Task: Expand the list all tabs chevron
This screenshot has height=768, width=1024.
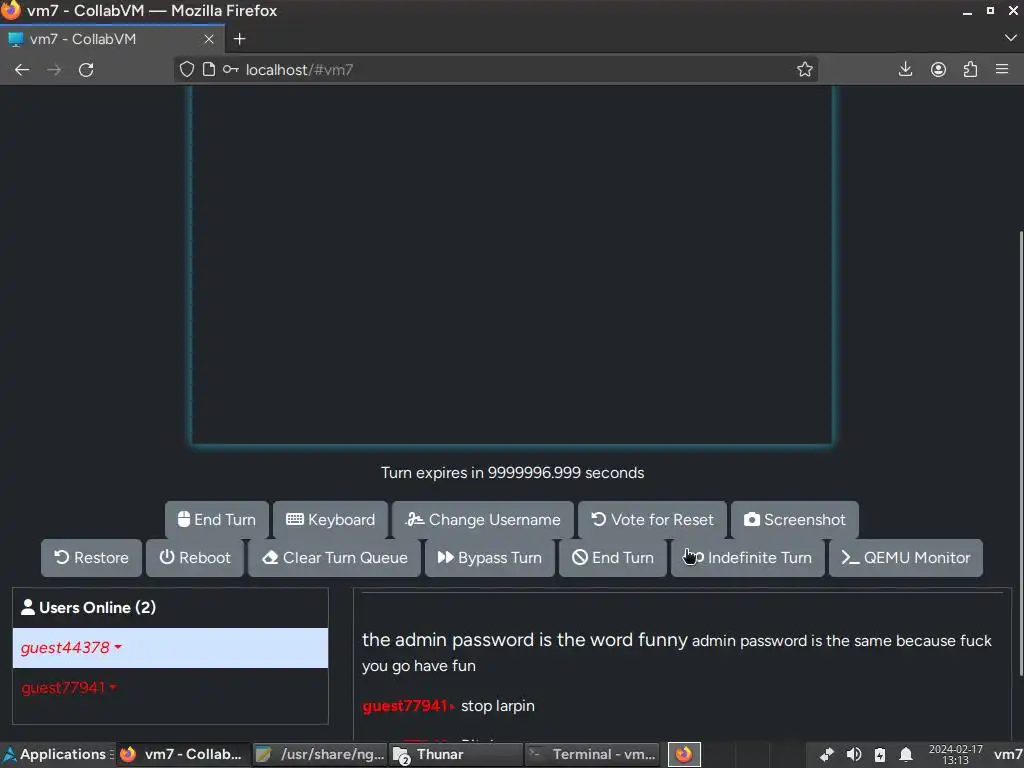Action: (1010, 39)
